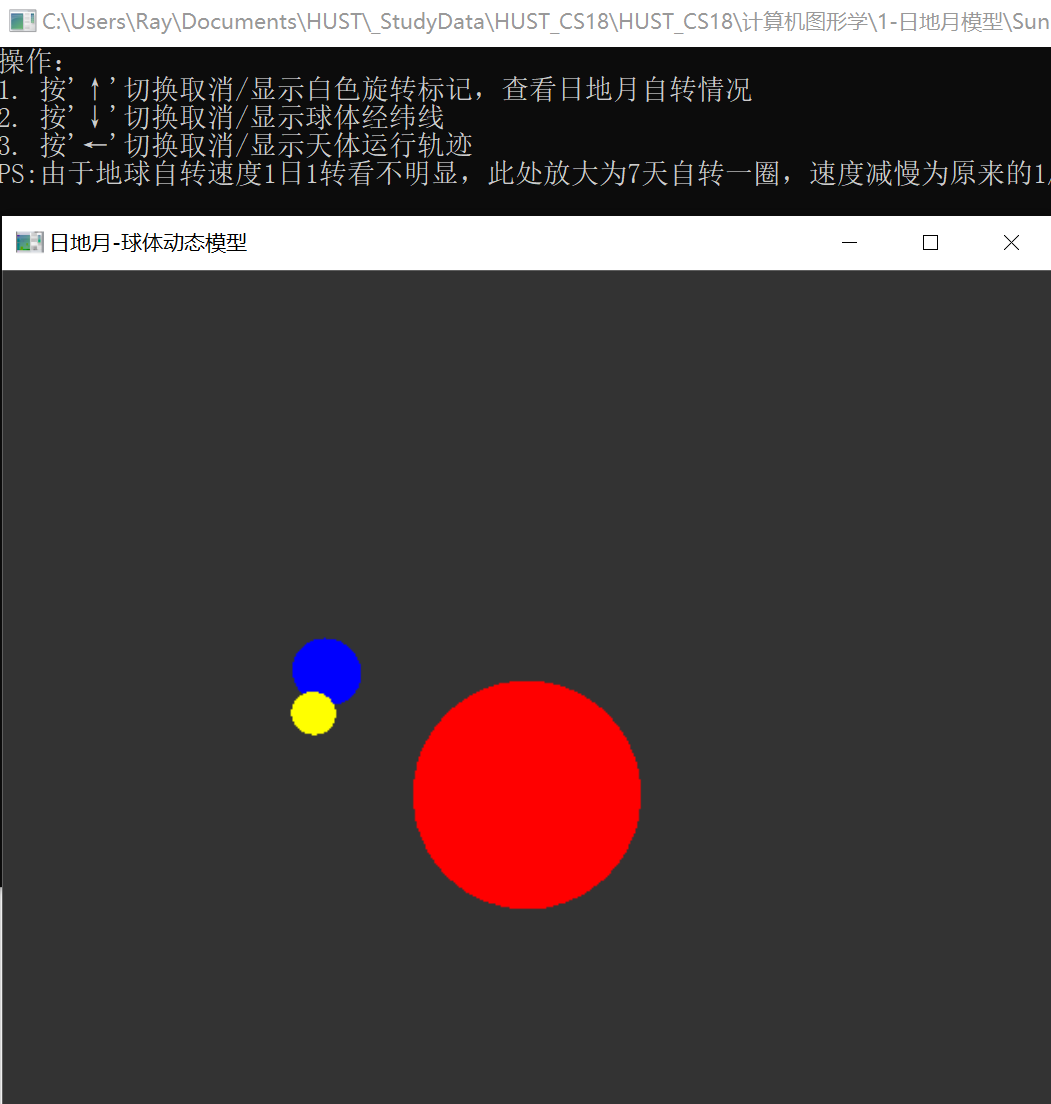1051x1104 pixels.
Task: Maximize the 日地月-球体动态模型 window
Action: point(930,243)
